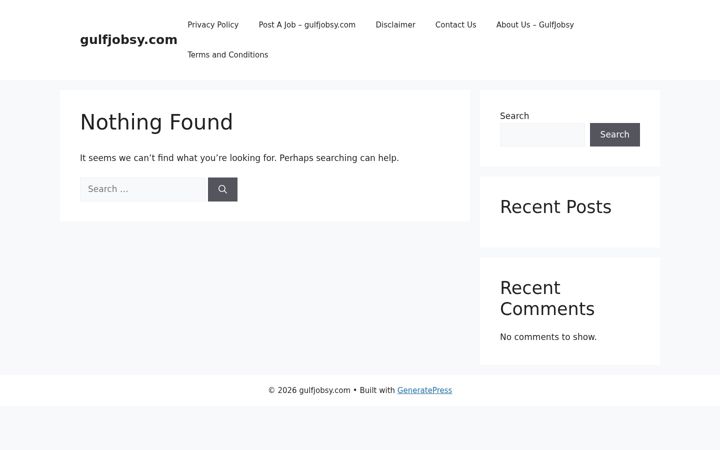
Task: Open the Disclaimer page
Action: coord(395,25)
